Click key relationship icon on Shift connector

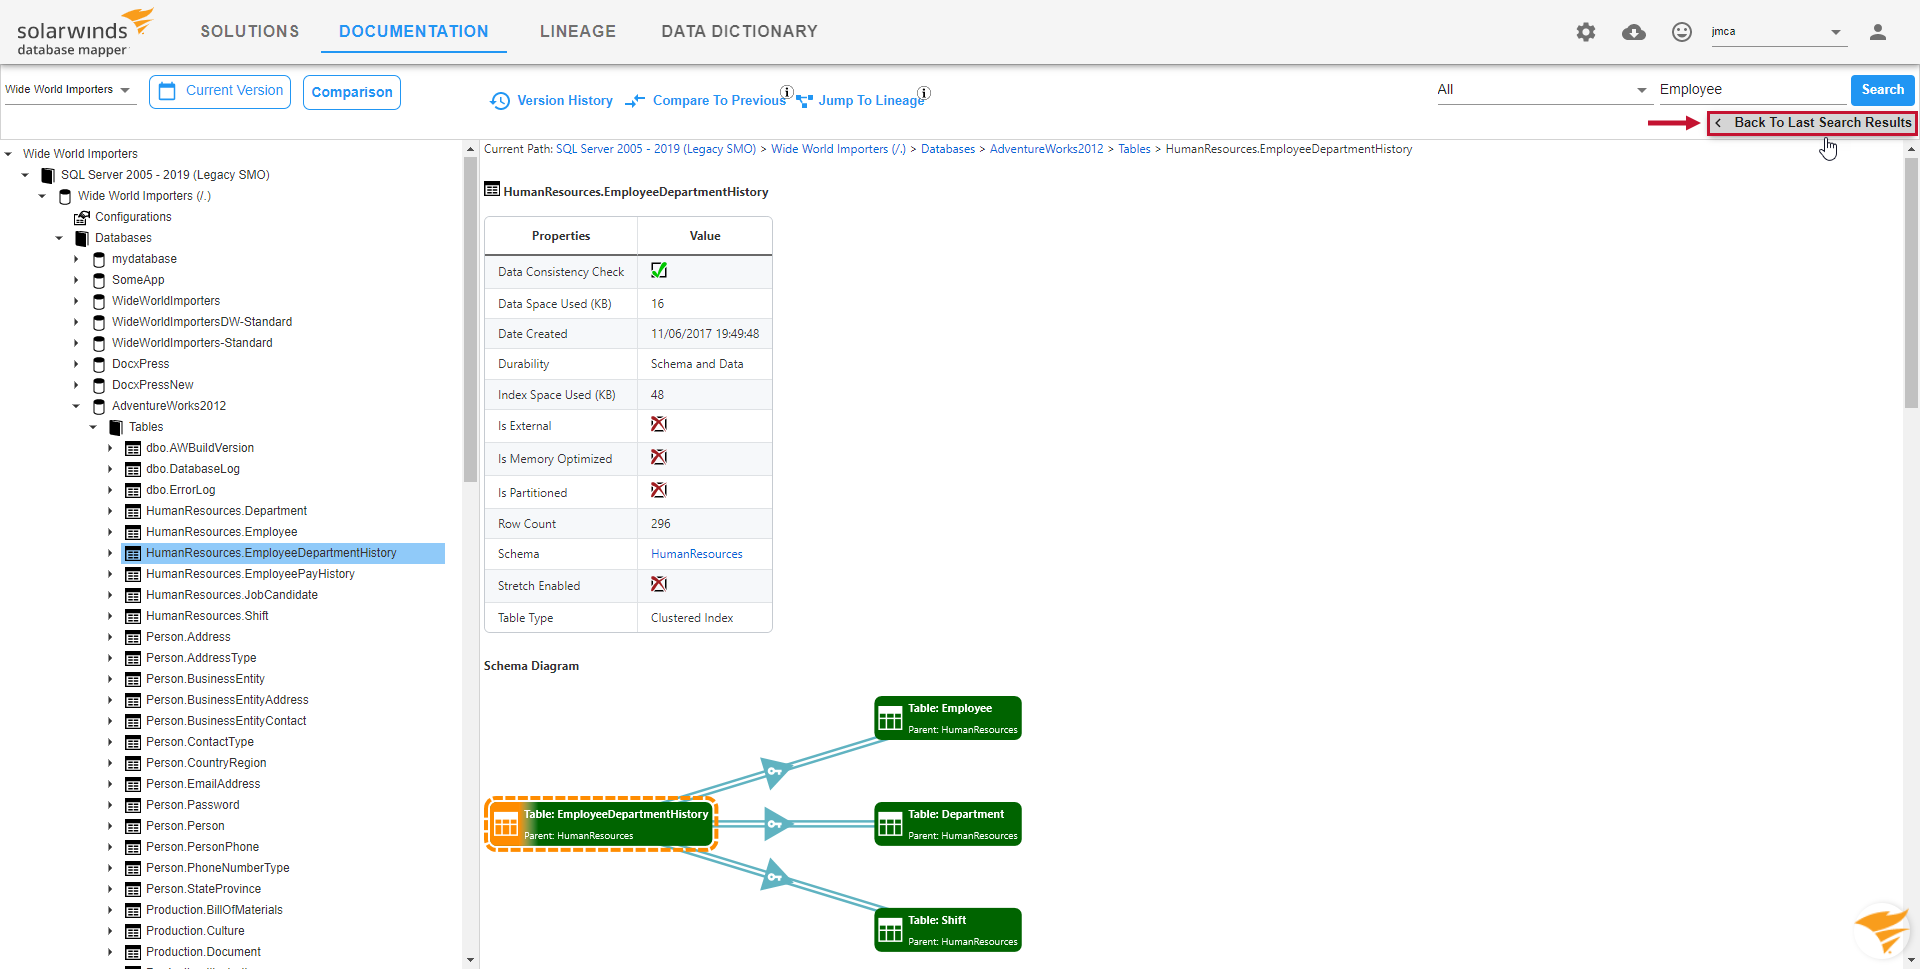point(775,877)
